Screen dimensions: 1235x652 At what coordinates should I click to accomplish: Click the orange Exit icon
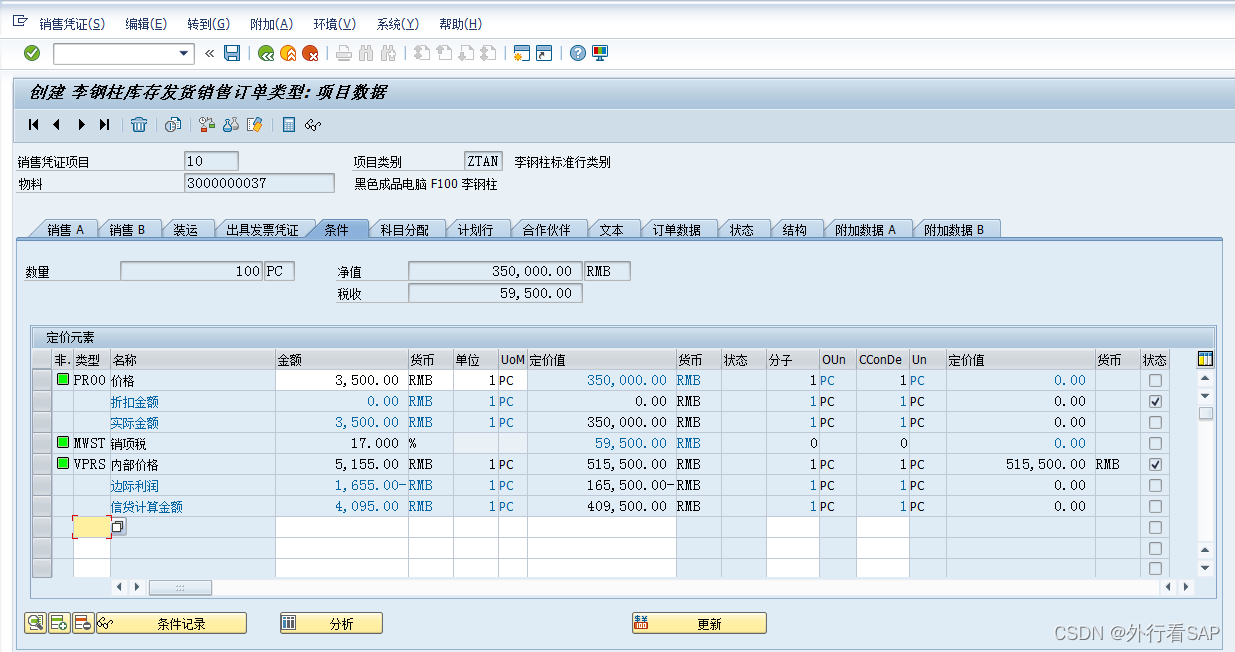click(x=288, y=53)
